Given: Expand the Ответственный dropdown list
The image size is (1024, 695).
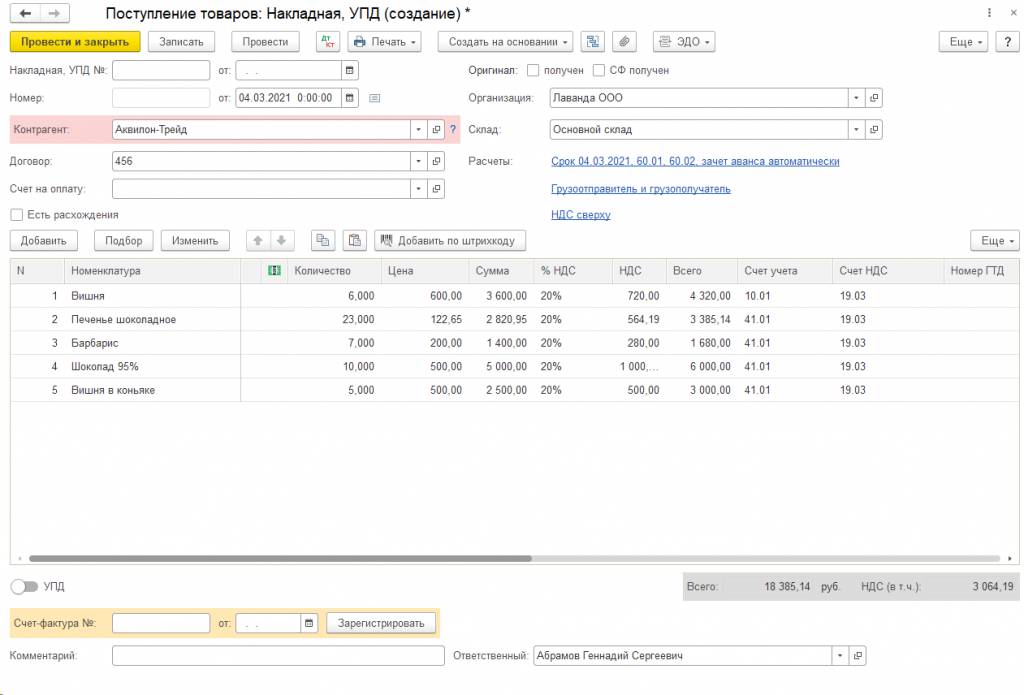Looking at the screenshot, I should pyautogui.click(x=840, y=655).
